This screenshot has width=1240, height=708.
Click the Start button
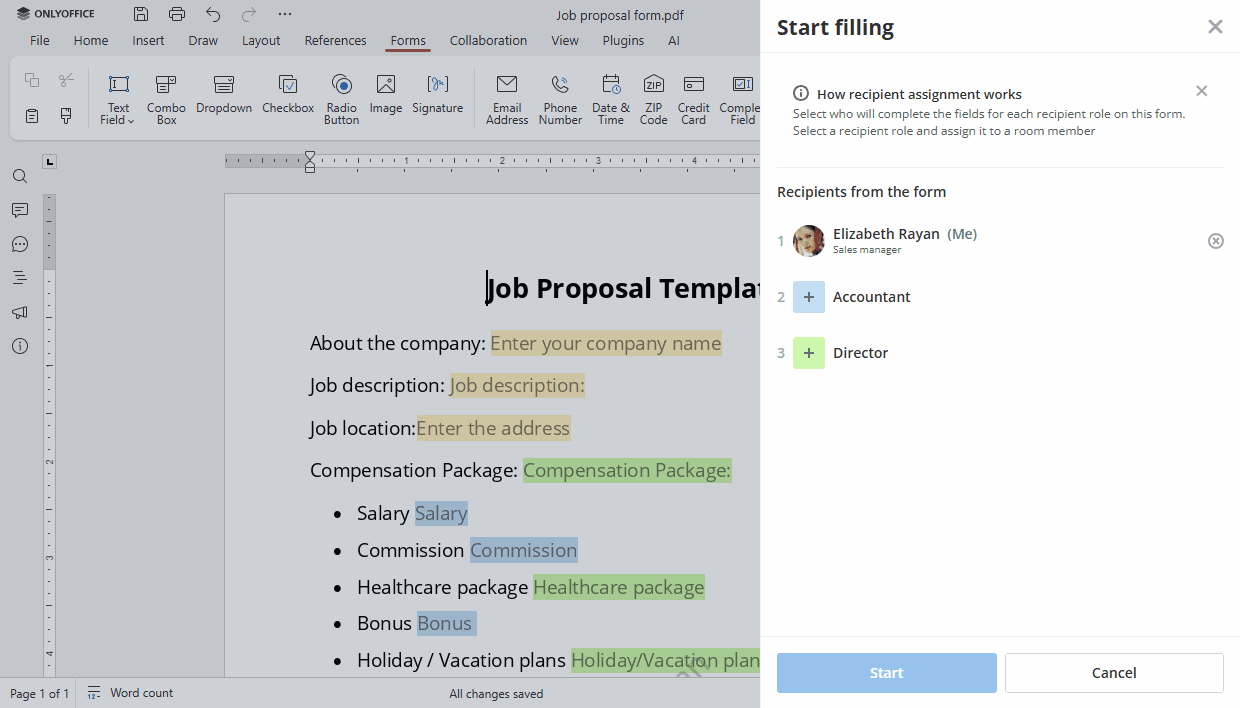(886, 673)
